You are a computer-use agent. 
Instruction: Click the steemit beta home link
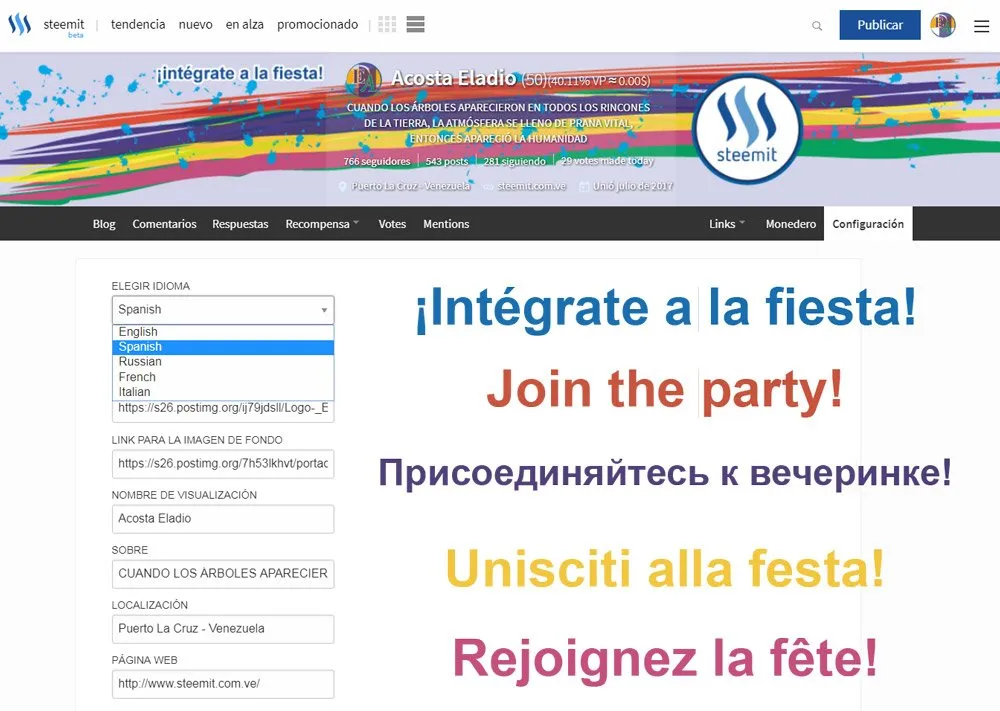pyautogui.click(x=64, y=26)
